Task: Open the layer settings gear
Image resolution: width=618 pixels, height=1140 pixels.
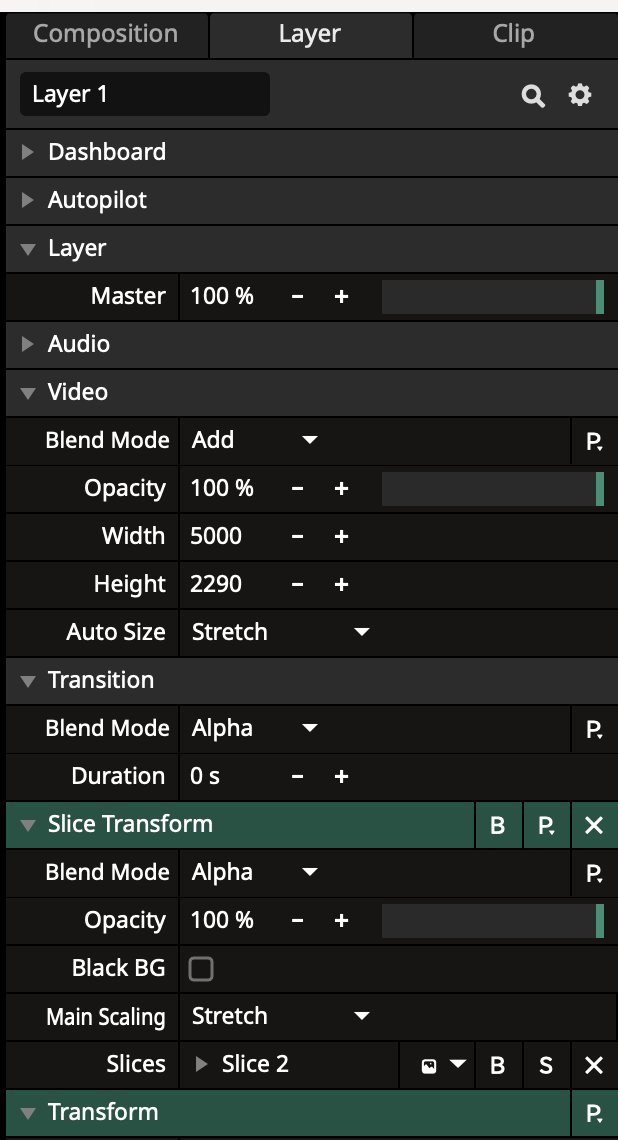Action: [x=580, y=95]
